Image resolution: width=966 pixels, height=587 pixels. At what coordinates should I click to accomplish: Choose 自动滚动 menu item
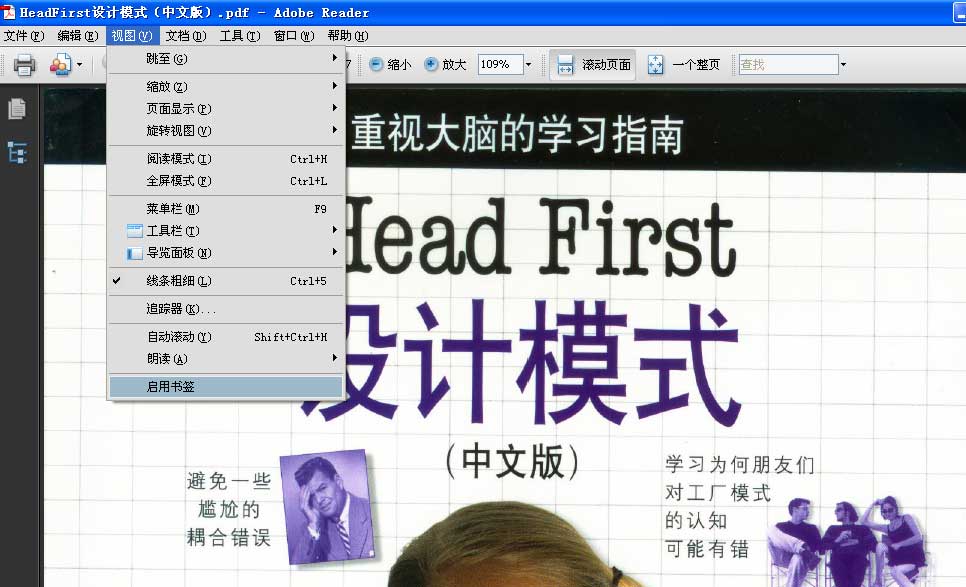pyautogui.click(x=225, y=337)
